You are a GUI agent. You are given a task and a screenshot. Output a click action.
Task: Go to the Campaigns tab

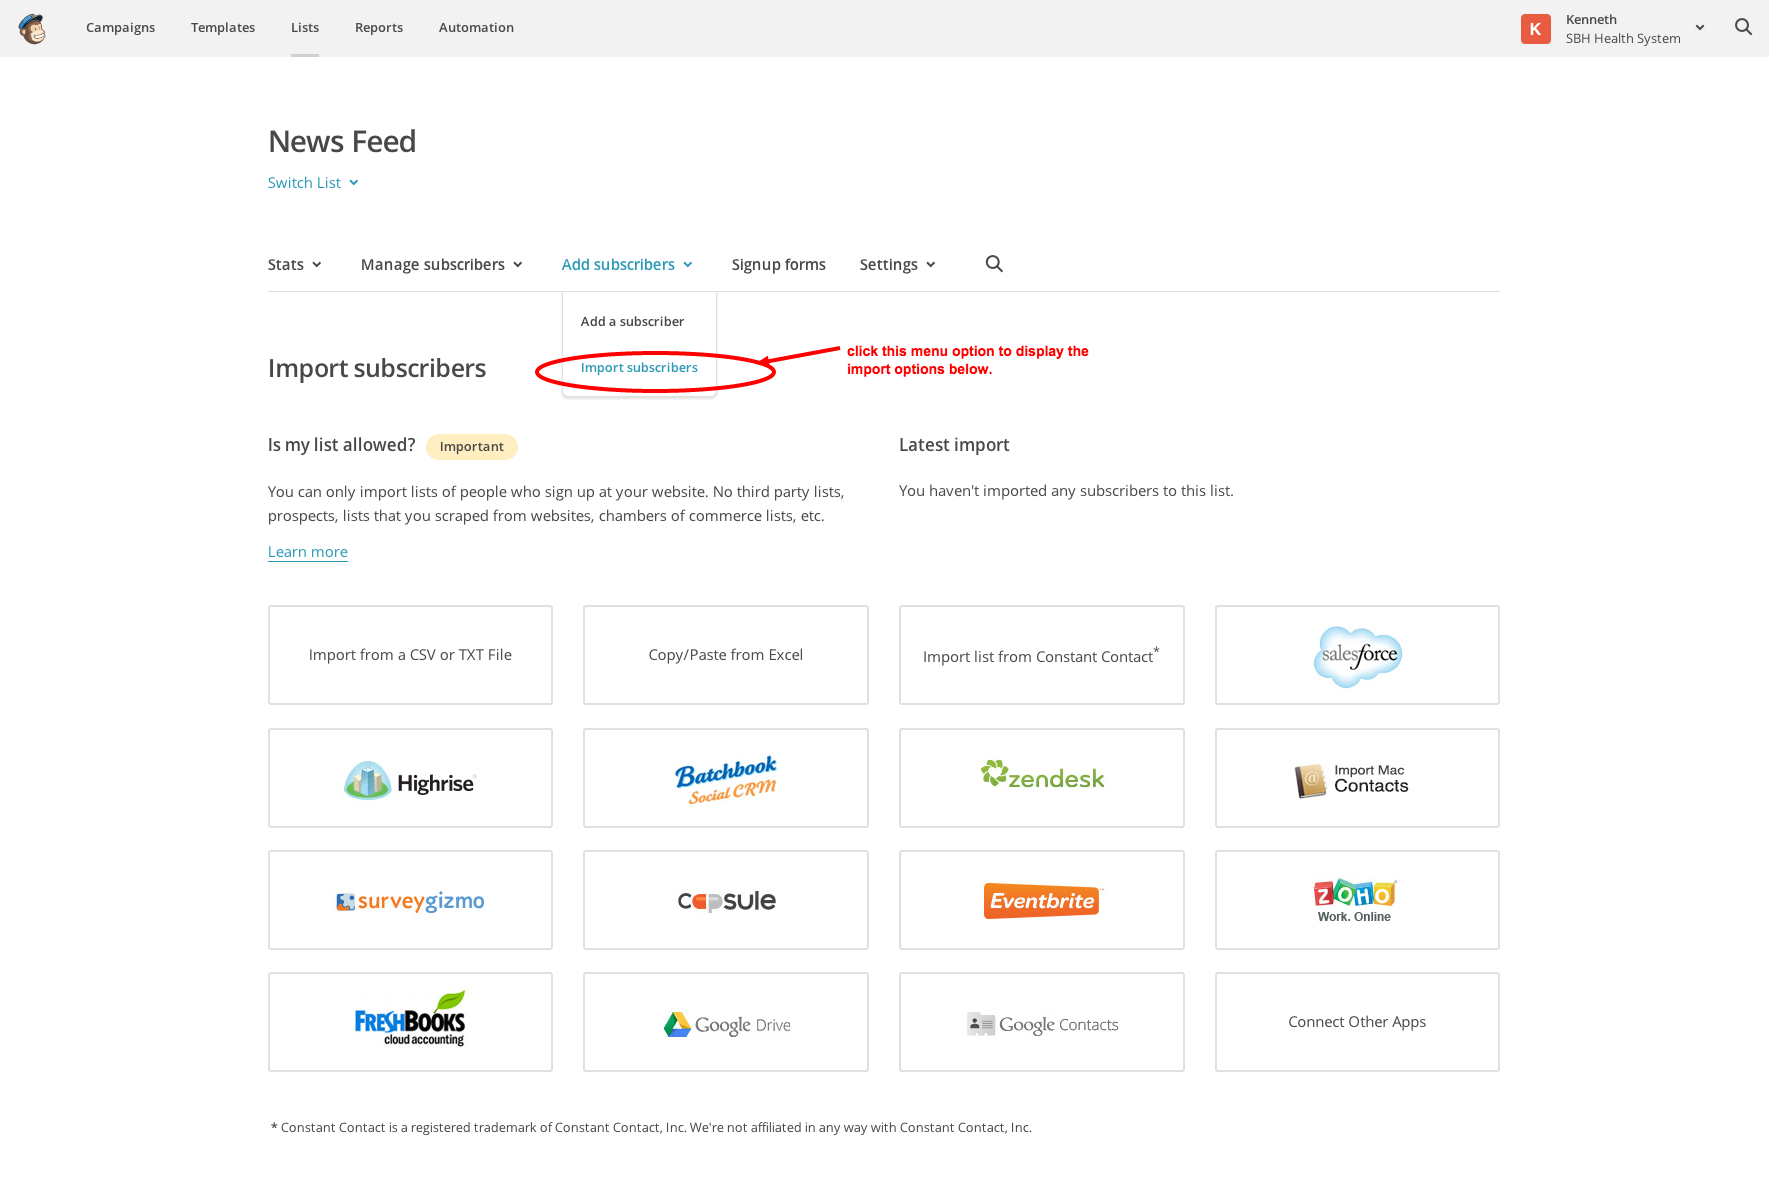click(120, 28)
